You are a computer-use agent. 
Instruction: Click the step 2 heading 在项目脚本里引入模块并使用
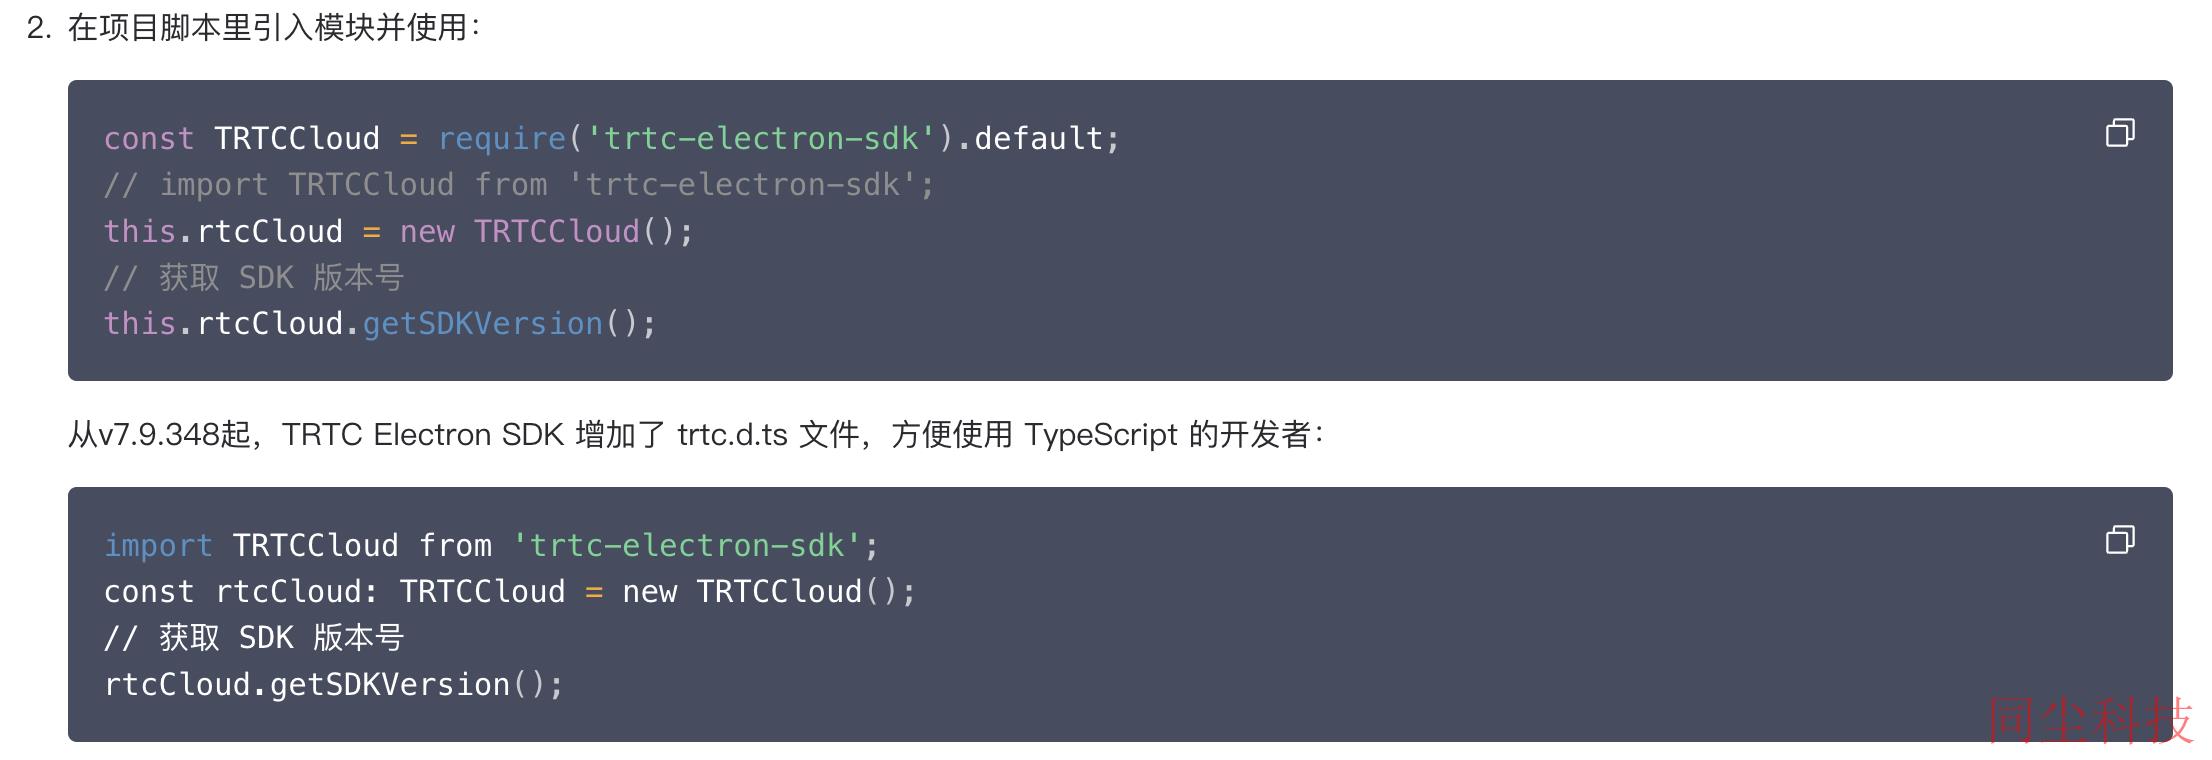click(x=273, y=28)
